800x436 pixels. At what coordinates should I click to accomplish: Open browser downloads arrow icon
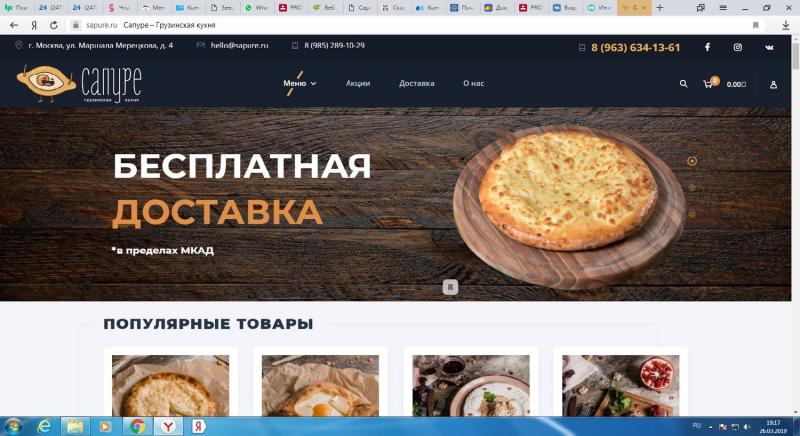tap(786, 25)
